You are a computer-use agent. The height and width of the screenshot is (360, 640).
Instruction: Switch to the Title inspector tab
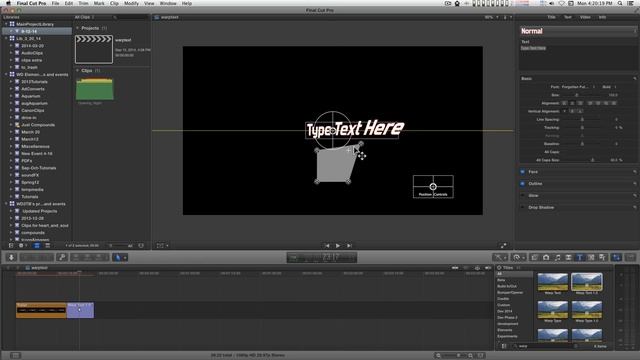point(551,17)
